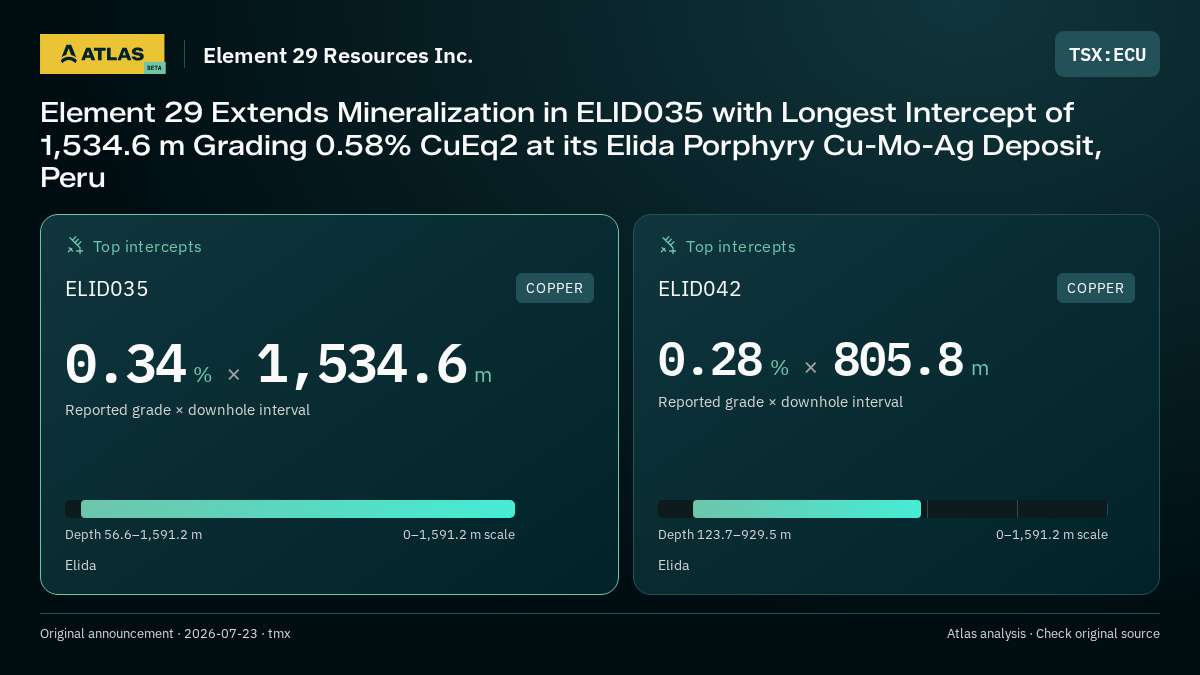Click 'Original announcement · 2026-07-23 · tmx' footer
Viewport: 1200px width, 675px height.
tap(165, 634)
